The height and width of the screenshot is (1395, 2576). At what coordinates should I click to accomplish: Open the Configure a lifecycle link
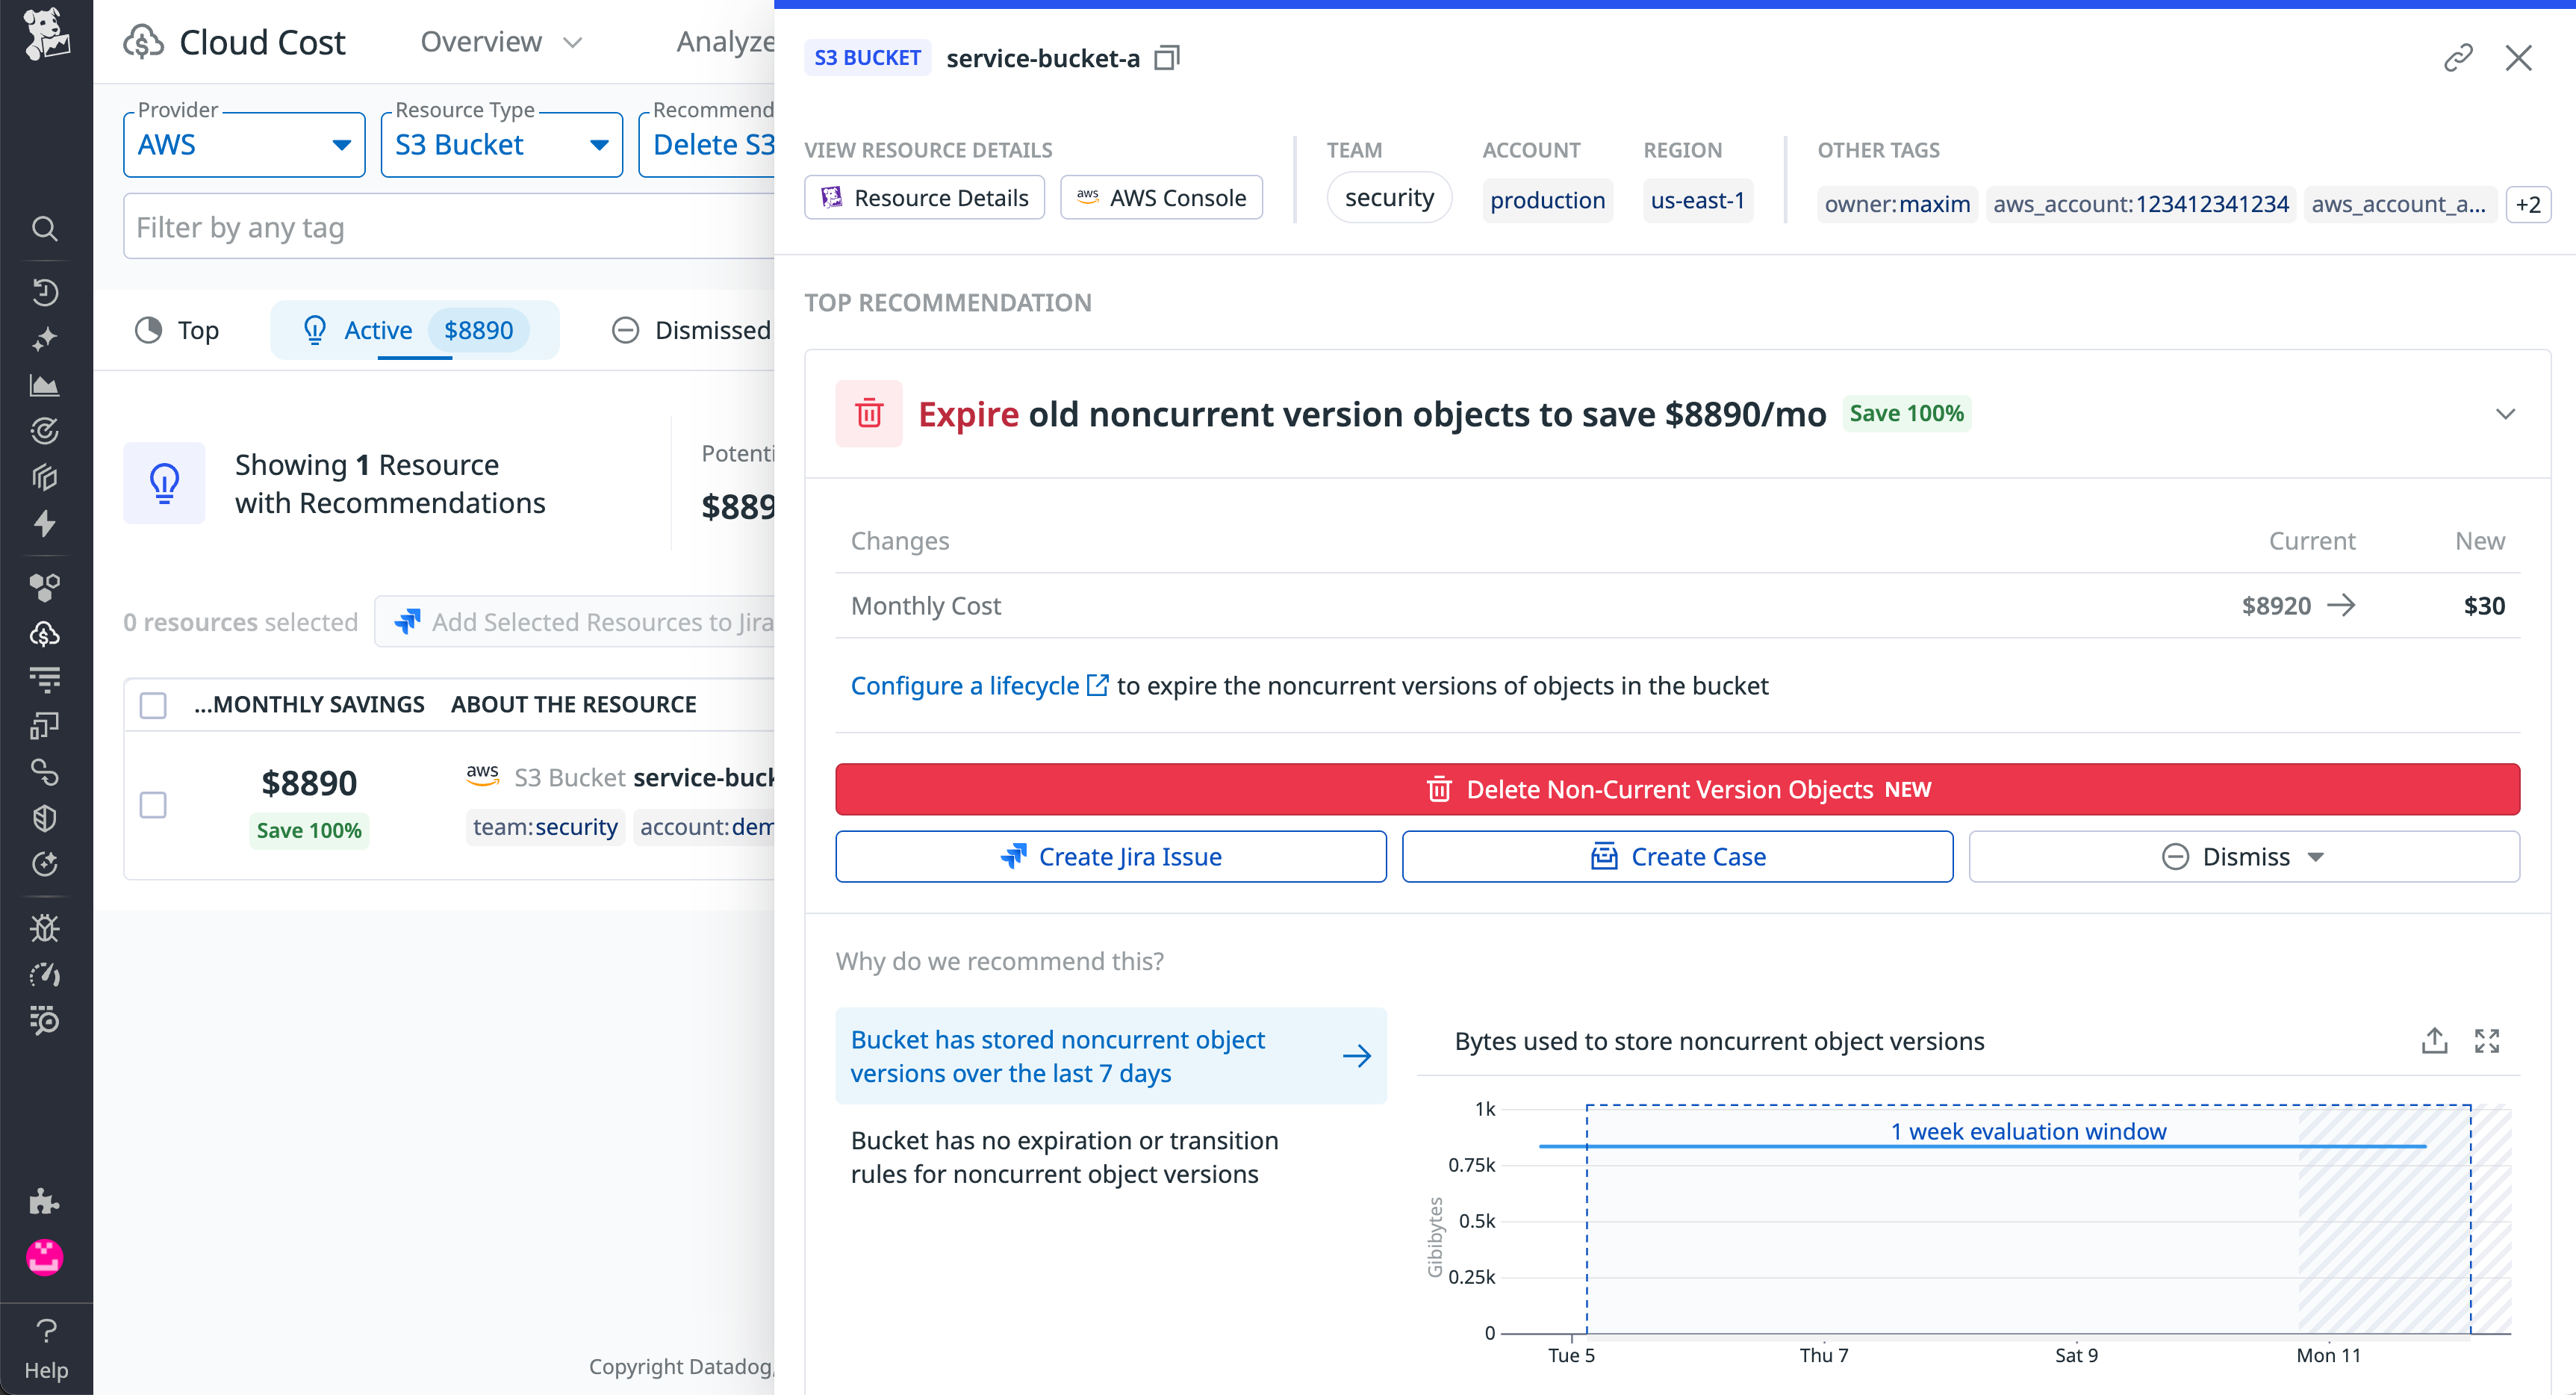click(x=963, y=686)
